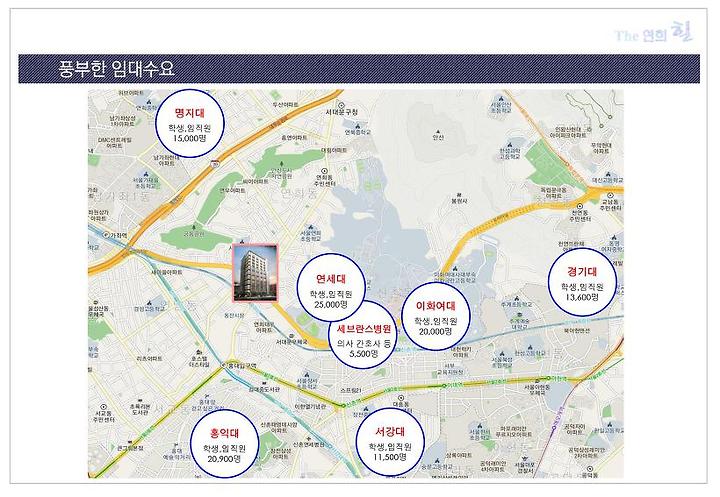Image resolution: width=720 pixels, height=497 pixels.
Task: Click 의사 간호사 등 text
Action: (364, 343)
